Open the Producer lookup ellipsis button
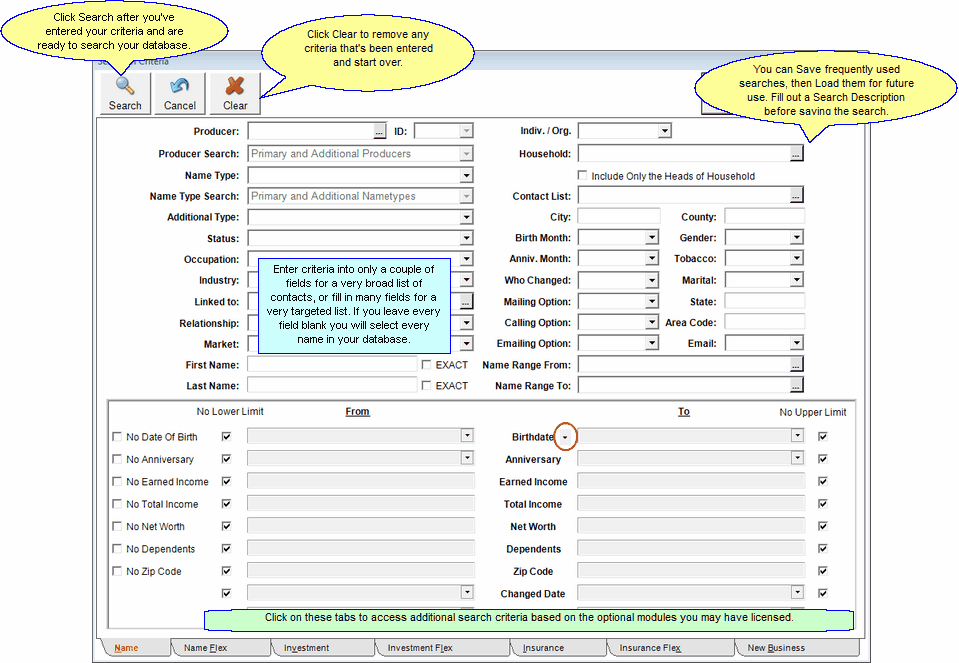This screenshot has height=663, width=959. pos(378,130)
